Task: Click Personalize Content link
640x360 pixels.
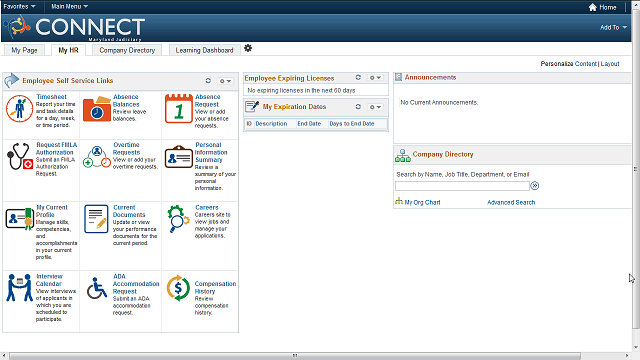Action: [x=586, y=64]
